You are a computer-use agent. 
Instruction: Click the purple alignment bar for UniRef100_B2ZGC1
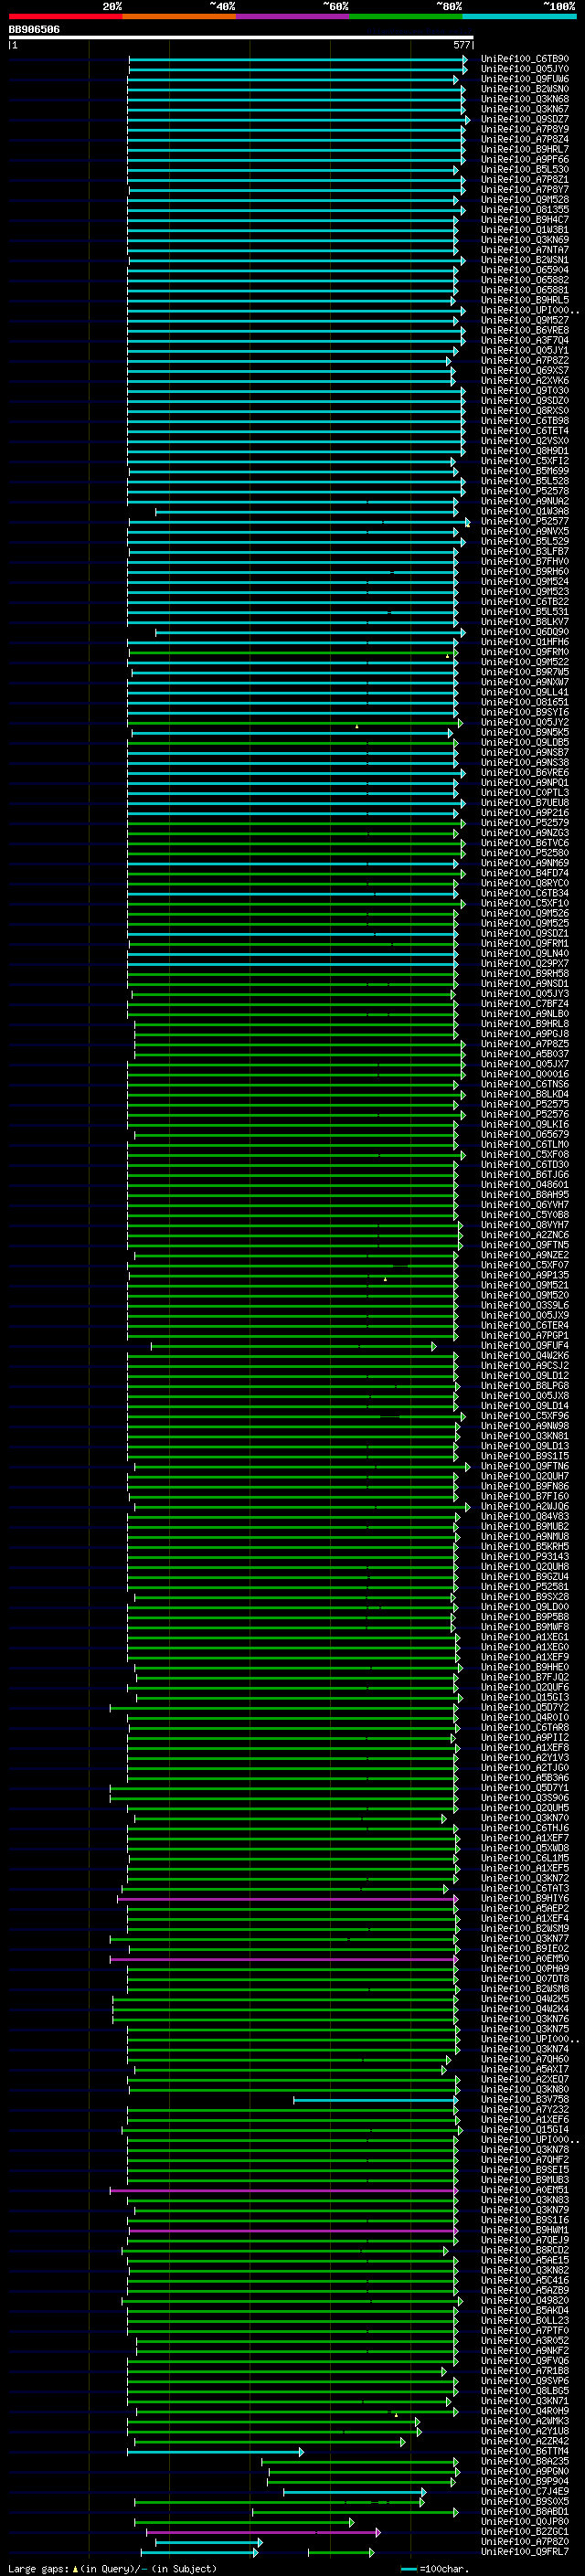coord(263,2532)
